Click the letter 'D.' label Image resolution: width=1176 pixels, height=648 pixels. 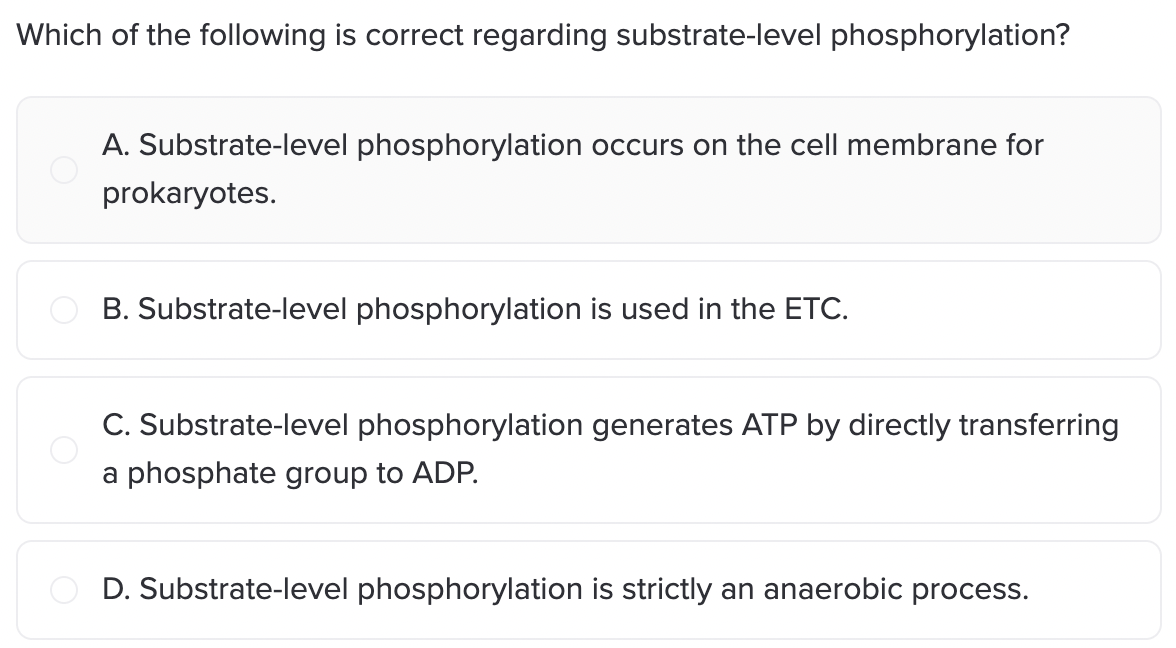116,589
